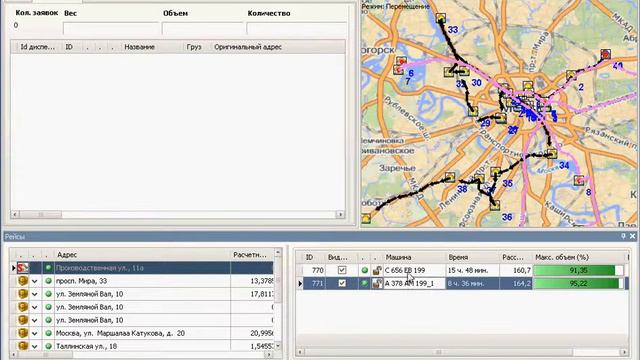Click the map marker beside number 2

(x=571, y=76)
